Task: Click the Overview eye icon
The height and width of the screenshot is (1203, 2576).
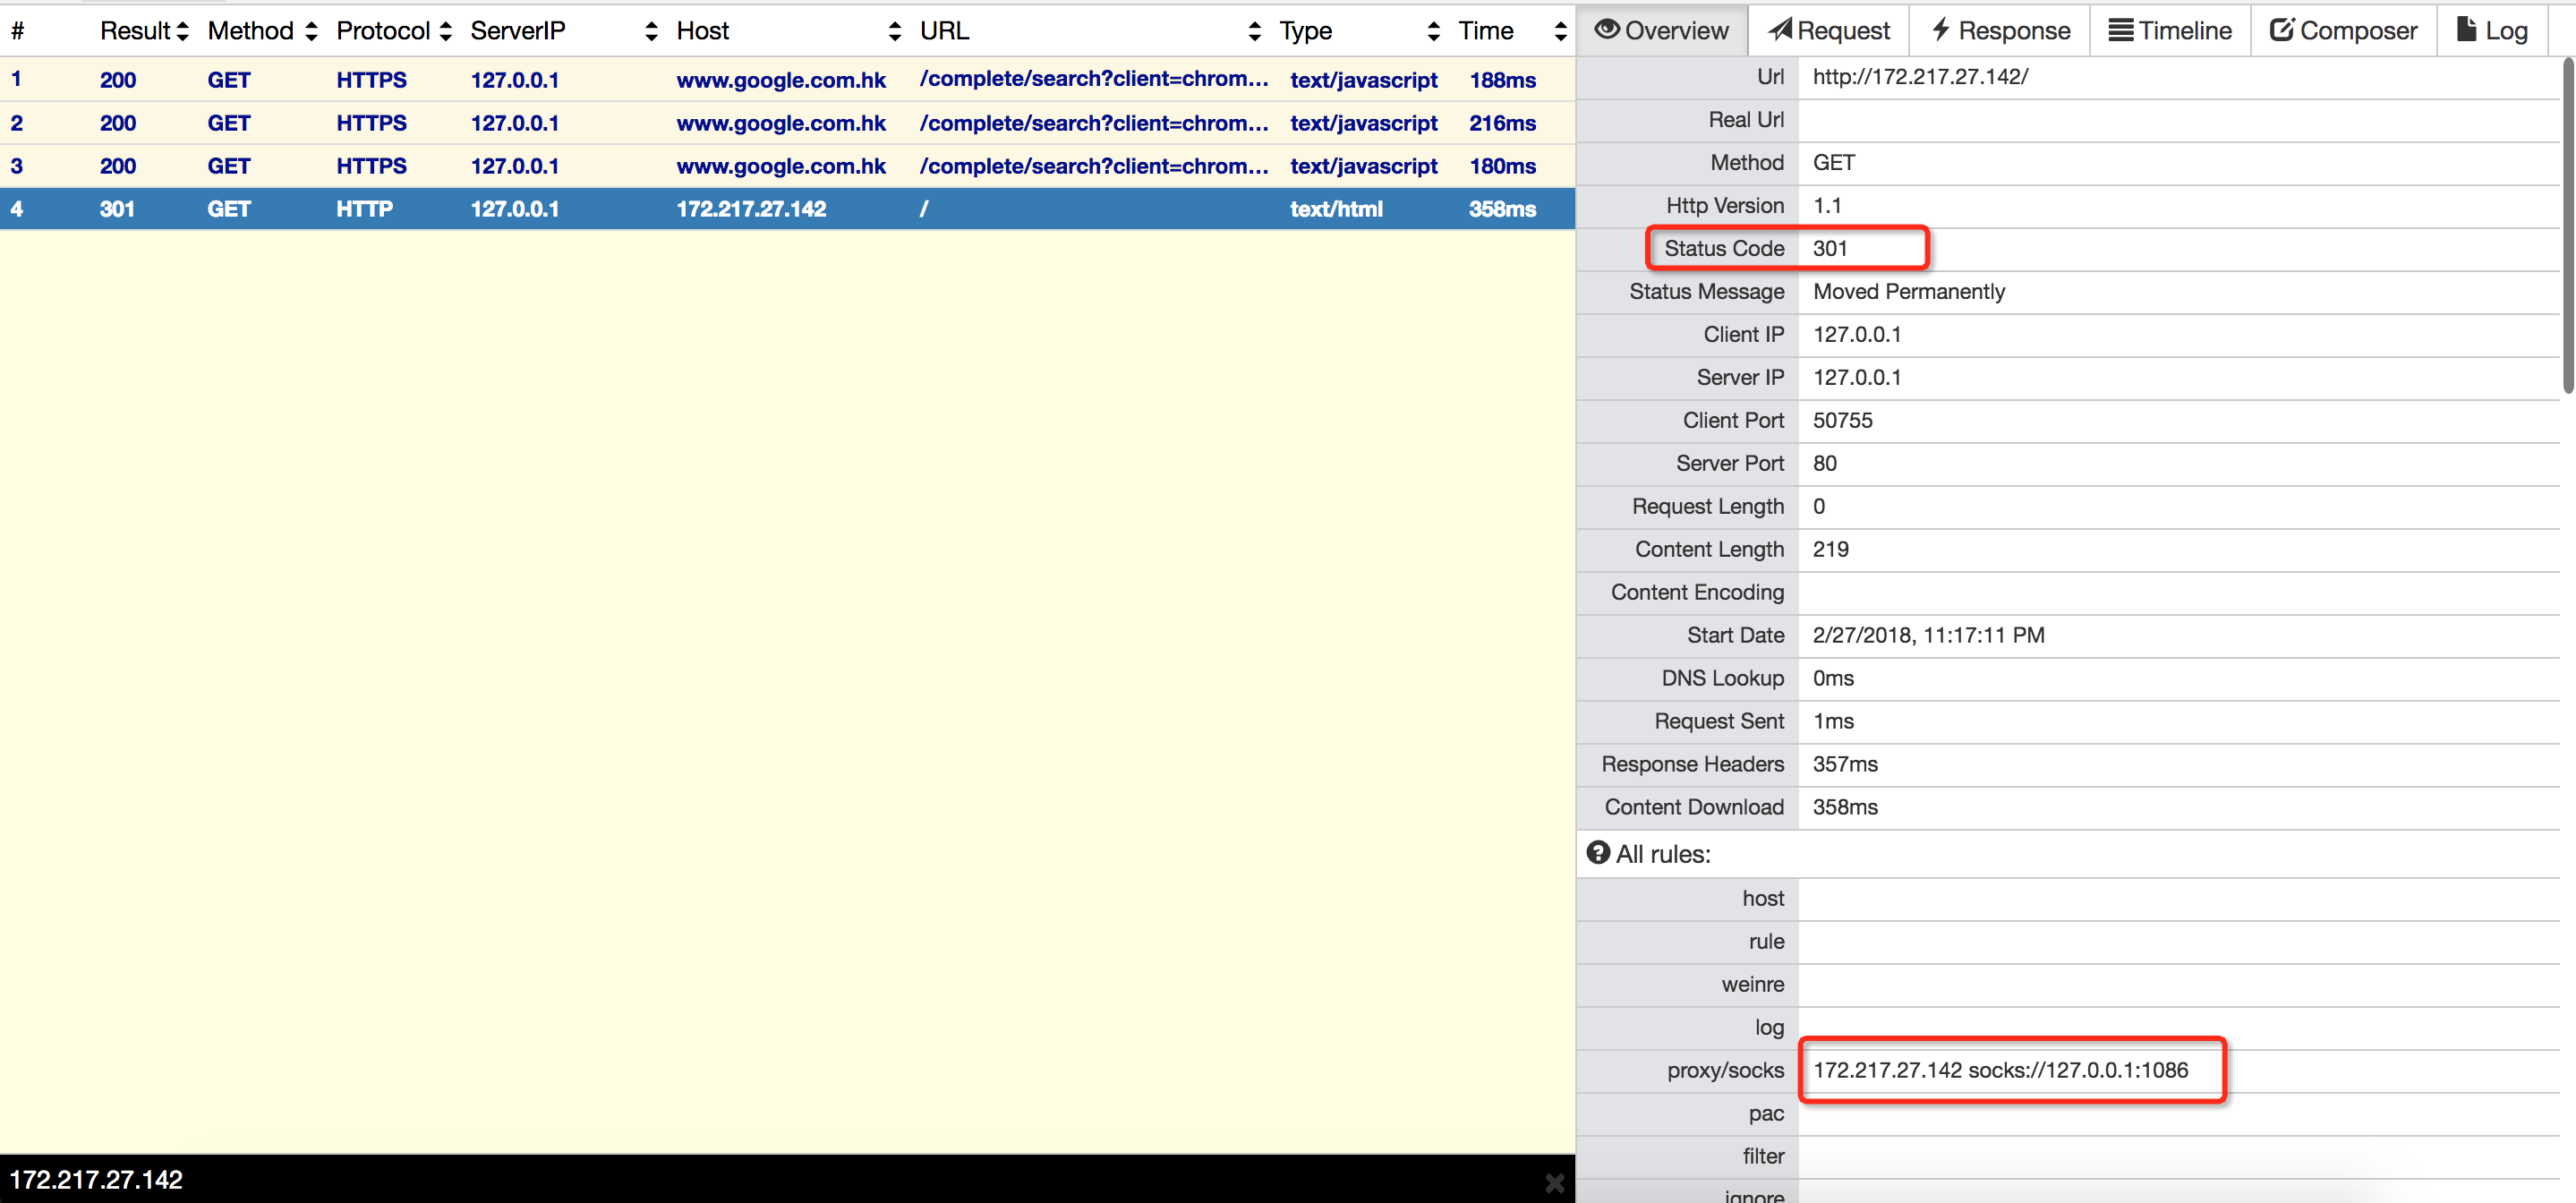Action: click(1608, 29)
